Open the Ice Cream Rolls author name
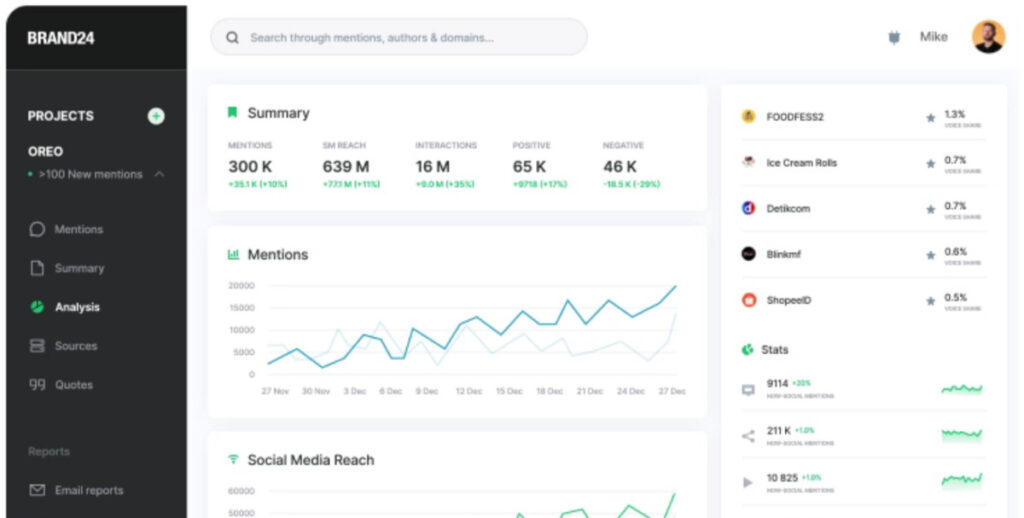 pos(801,163)
